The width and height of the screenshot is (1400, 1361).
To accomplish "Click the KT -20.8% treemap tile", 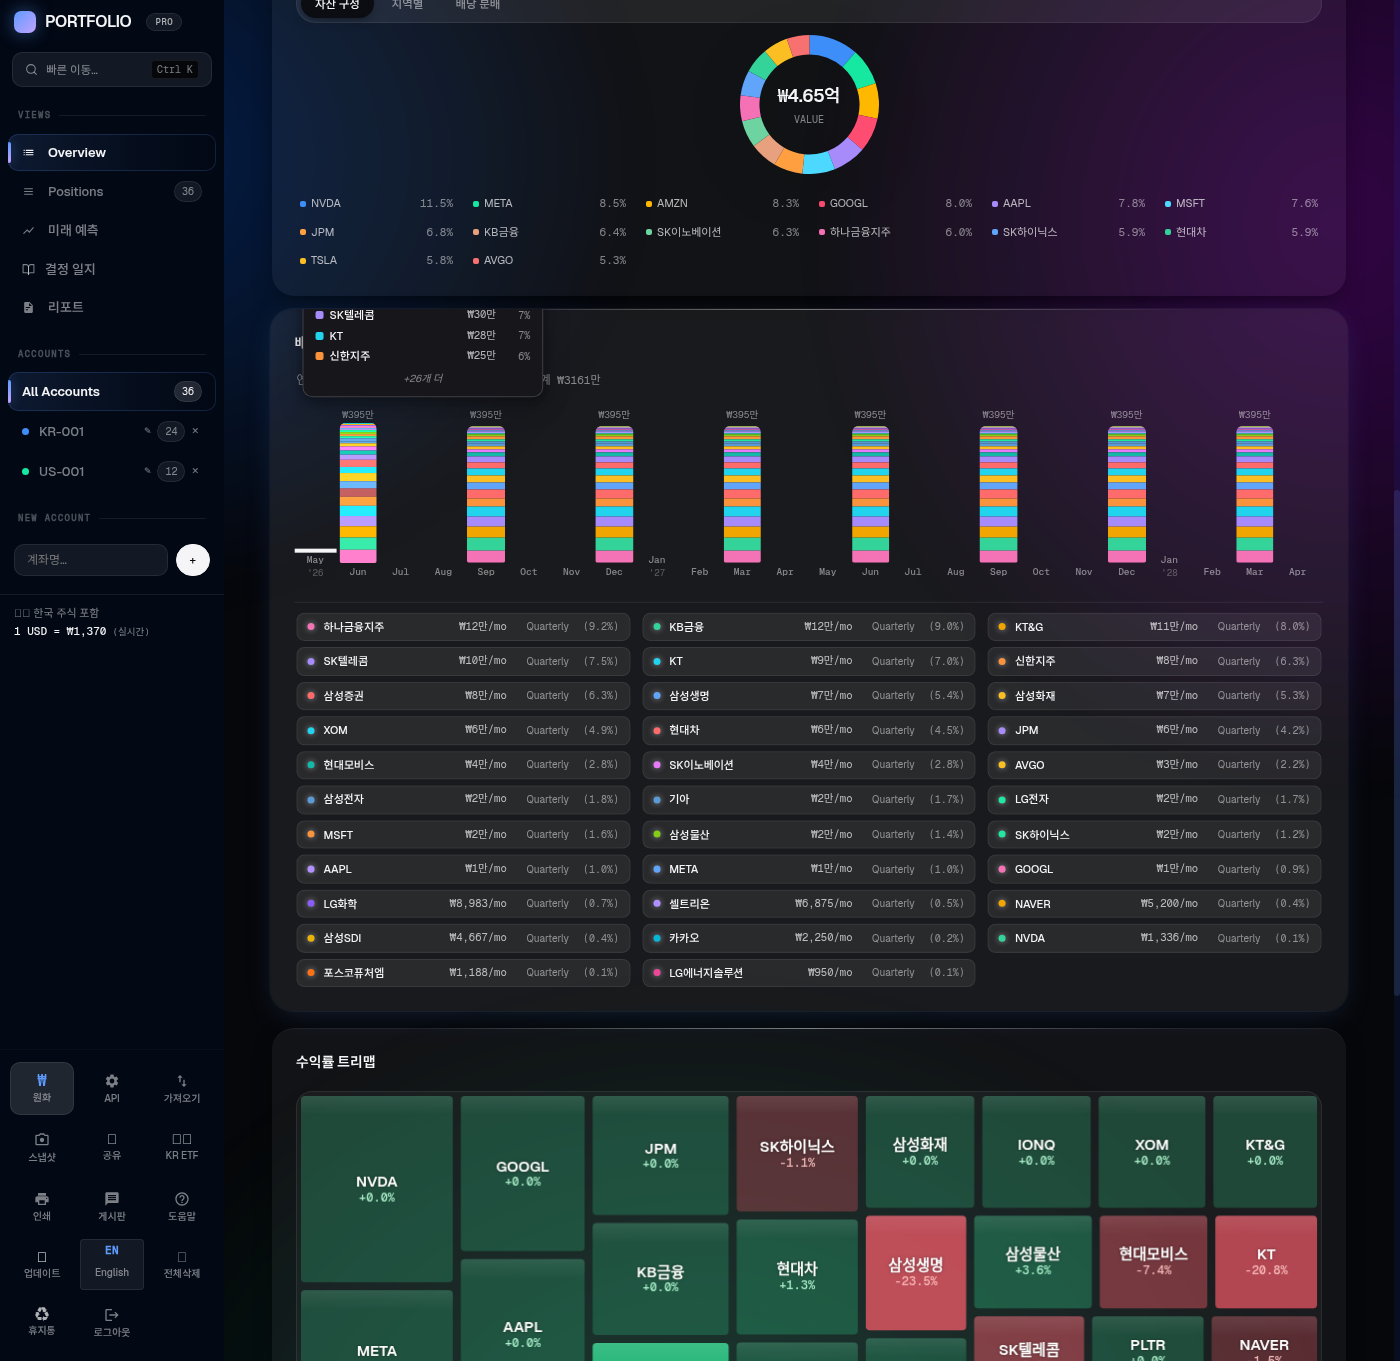I will pyautogui.click(x=1266, y=1262).
